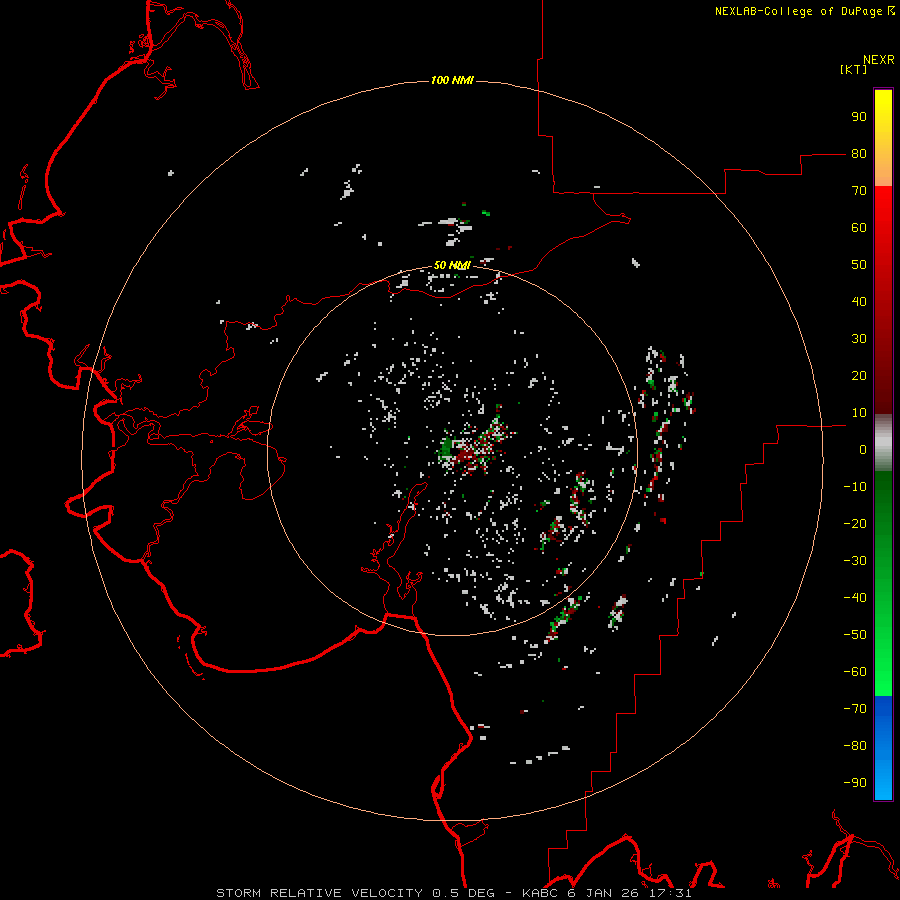The height and width of the screenshot is (900, 900).
Task: Click the 70 value on the velocity scale
Action: click(x=859, y=191)
